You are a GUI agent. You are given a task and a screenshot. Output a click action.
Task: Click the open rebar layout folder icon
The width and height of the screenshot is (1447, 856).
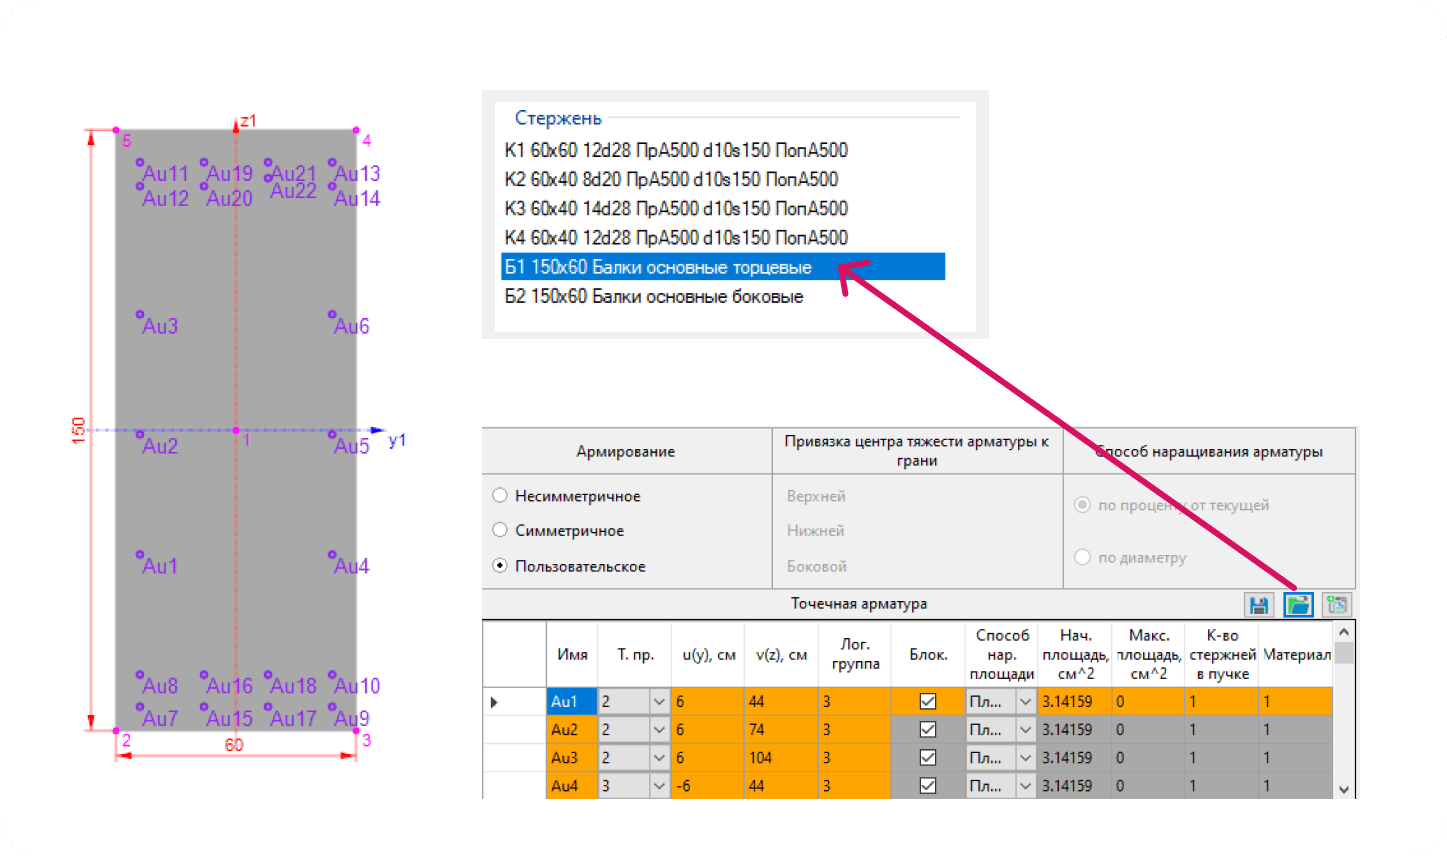click(1298, 605)
